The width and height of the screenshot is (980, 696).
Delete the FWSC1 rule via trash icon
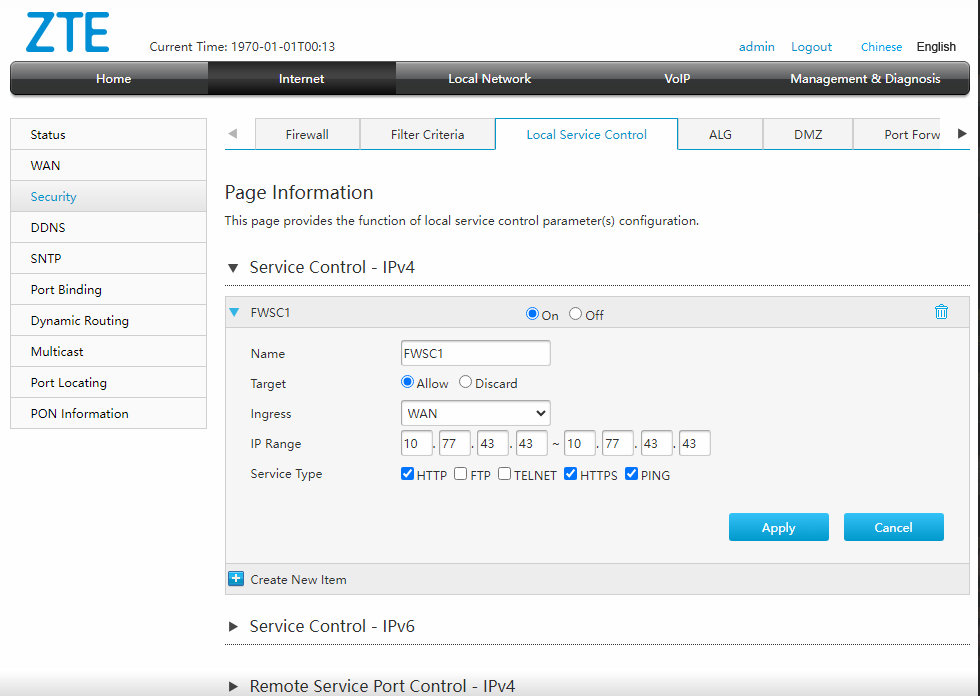941,312
